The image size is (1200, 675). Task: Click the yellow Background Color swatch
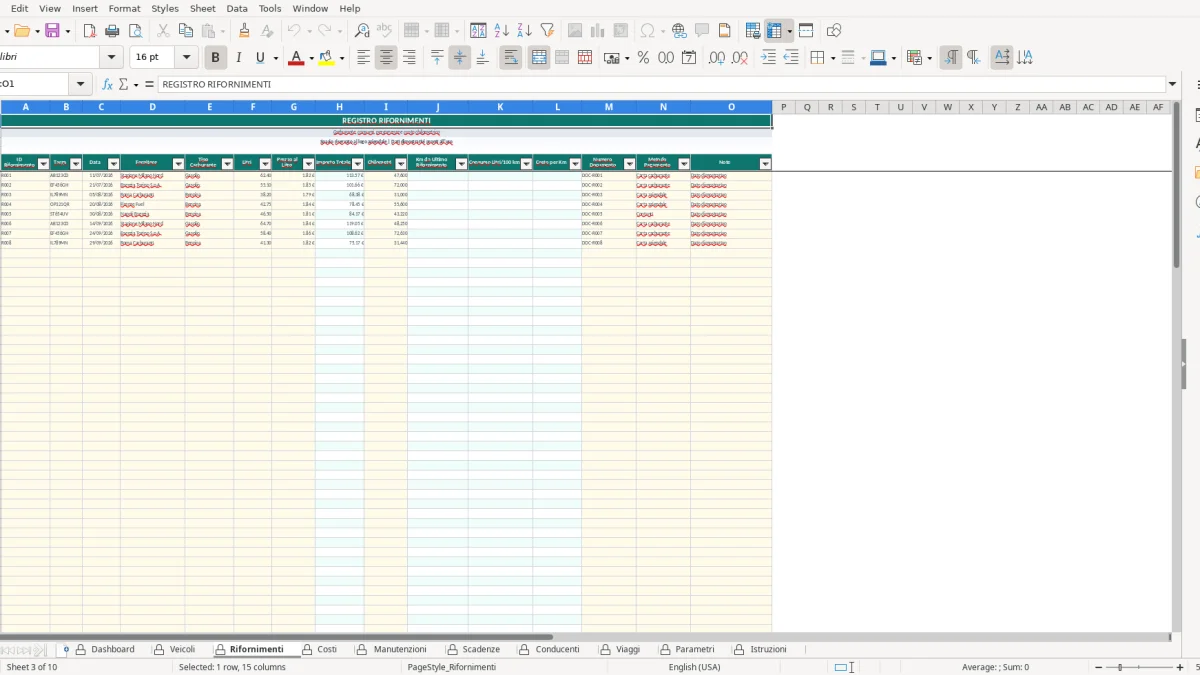click(327, 58)
